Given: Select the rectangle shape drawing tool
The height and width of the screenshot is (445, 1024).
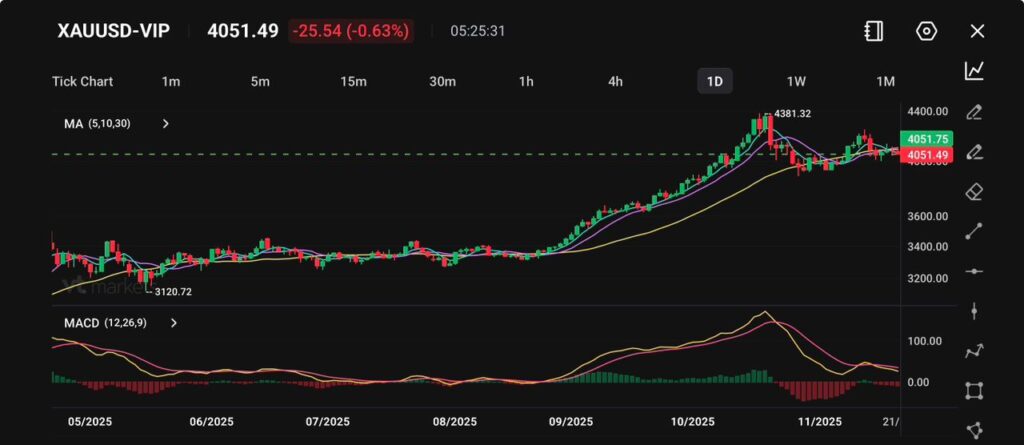Looking at the screenshot, I should (974, 391).
